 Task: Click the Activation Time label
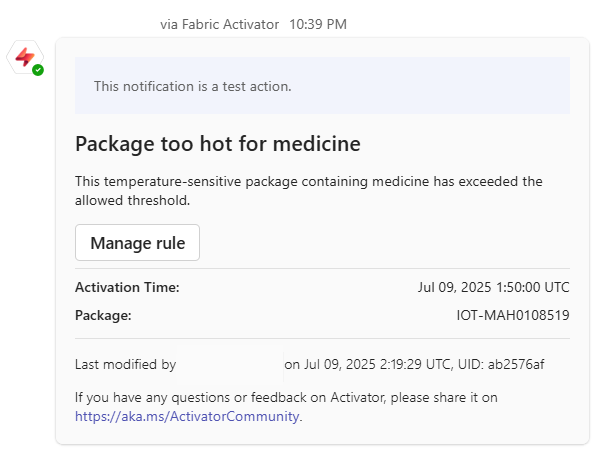127,287
